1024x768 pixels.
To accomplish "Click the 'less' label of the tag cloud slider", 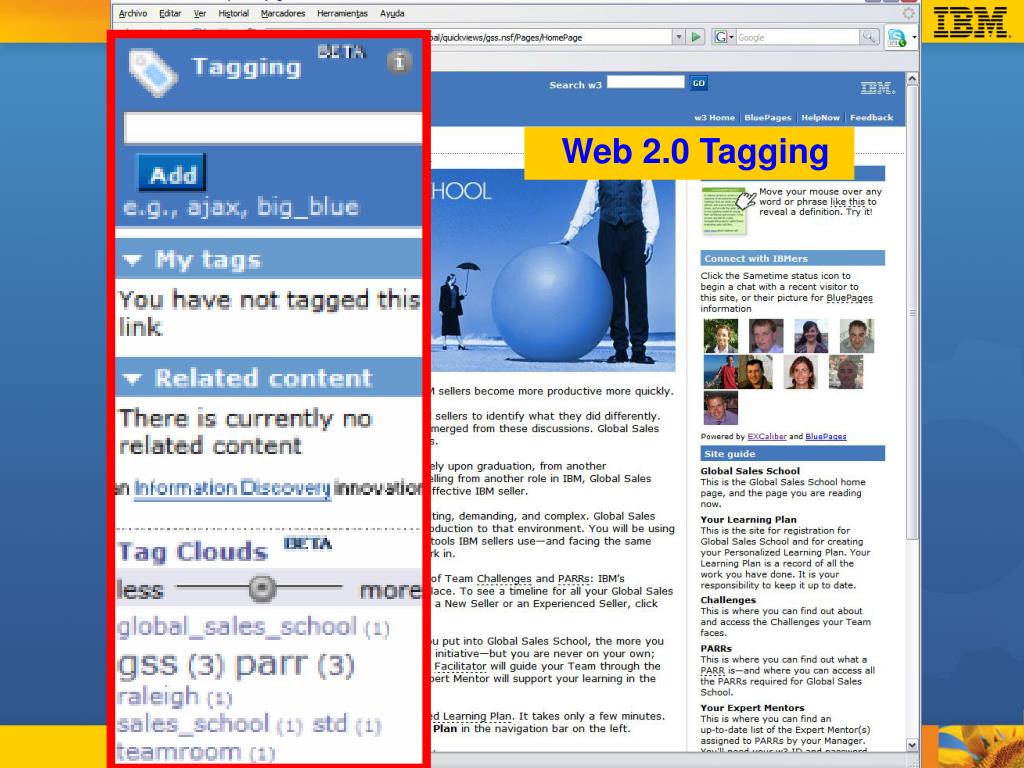I will click(140, 590).
